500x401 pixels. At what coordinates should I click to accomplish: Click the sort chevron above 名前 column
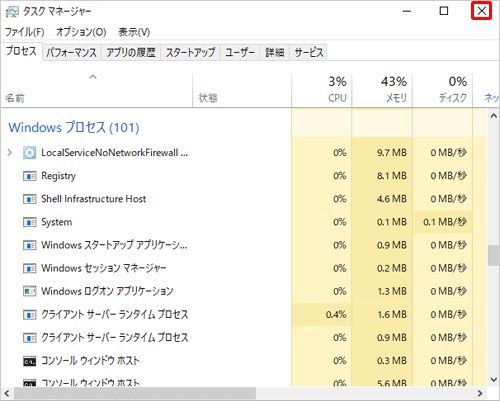(93, 77)
